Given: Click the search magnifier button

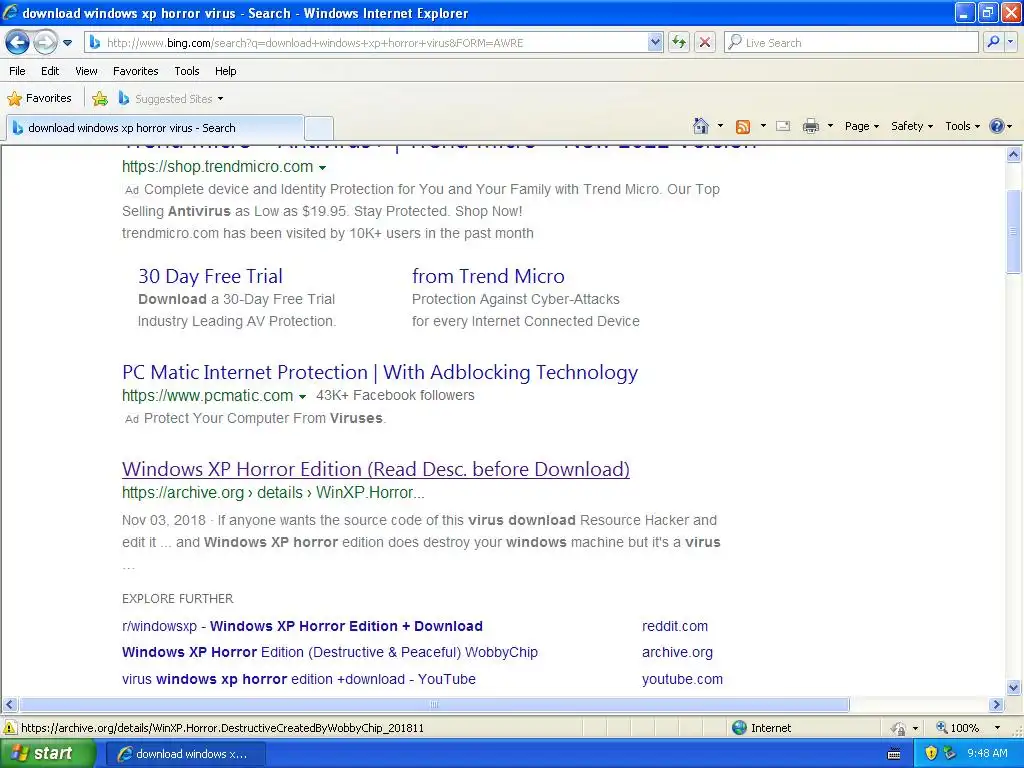Looking at the screenshot, I should click(x=993, y=42).
